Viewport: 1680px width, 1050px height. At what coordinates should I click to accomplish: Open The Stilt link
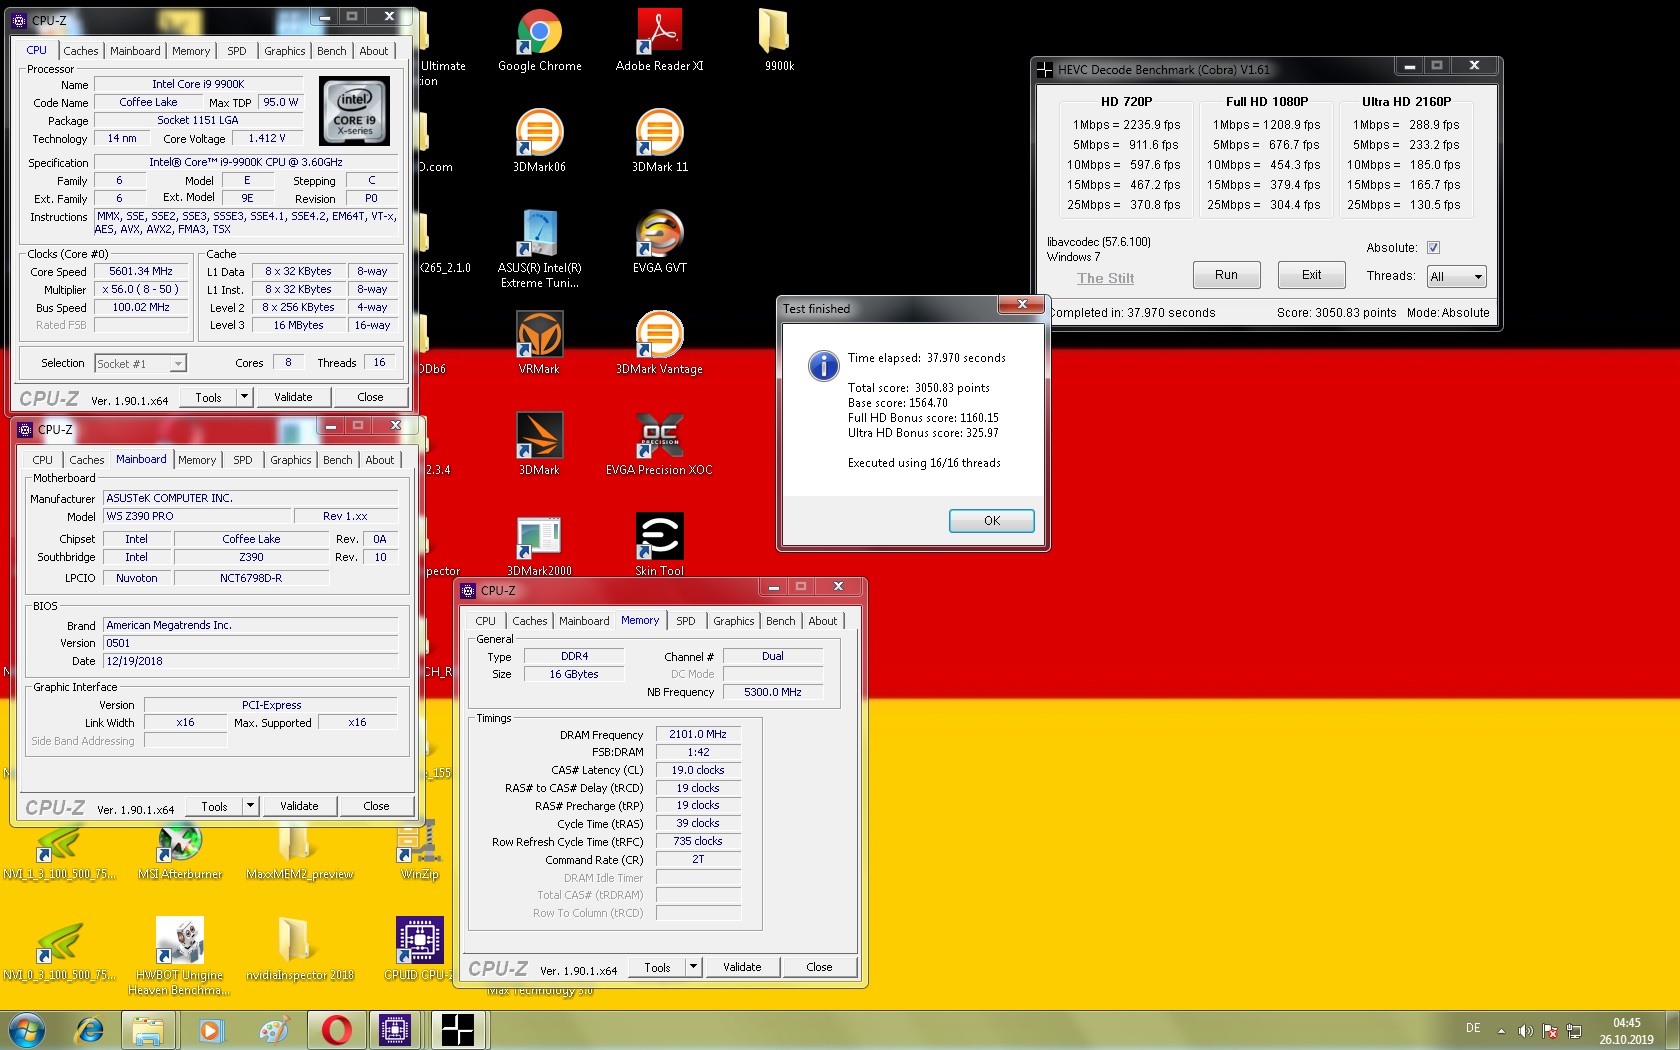pos(1105,279)
